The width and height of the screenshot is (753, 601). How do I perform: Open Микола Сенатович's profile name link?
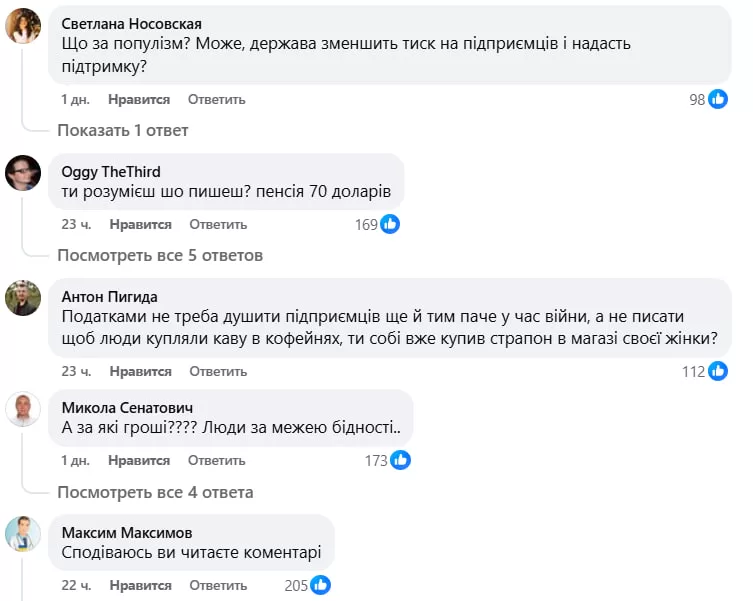click(x=127, y=408)
